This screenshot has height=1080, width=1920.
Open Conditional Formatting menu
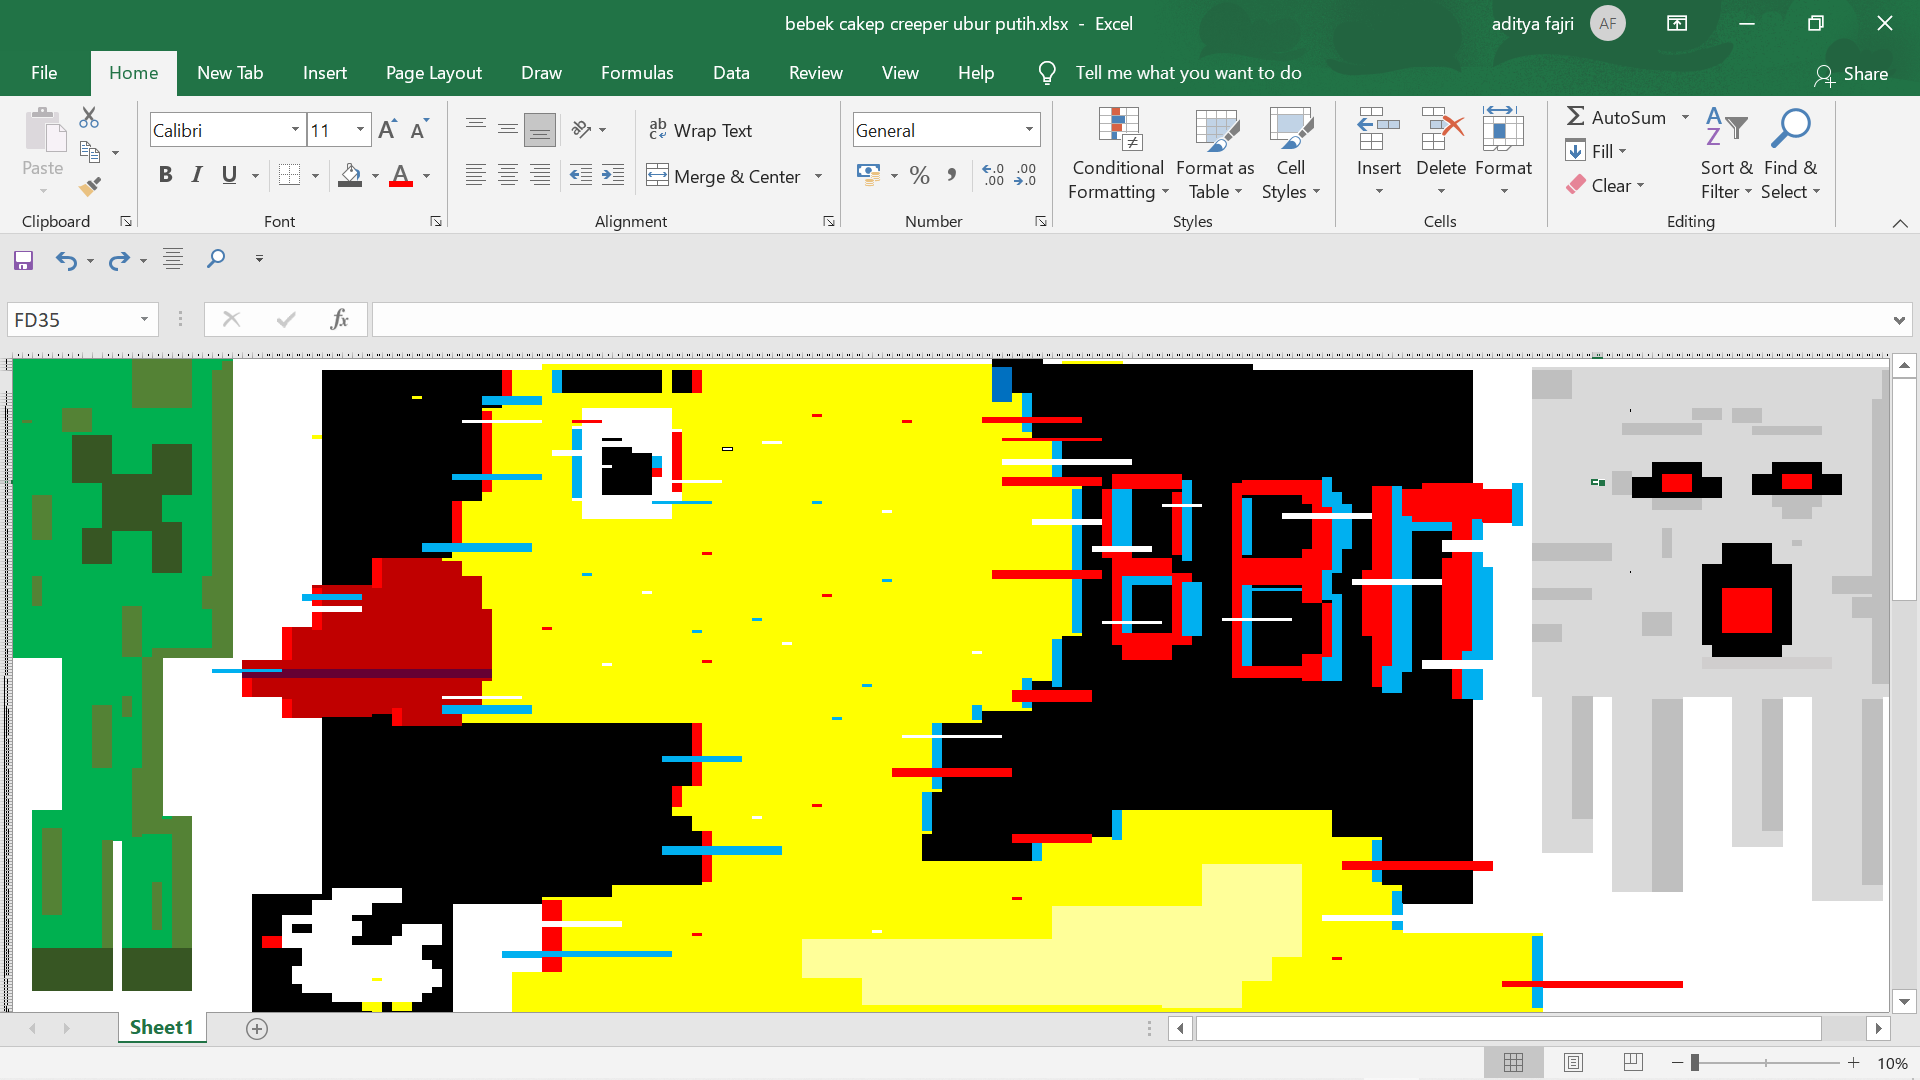pyautogui.click(x=1118, y=153)
